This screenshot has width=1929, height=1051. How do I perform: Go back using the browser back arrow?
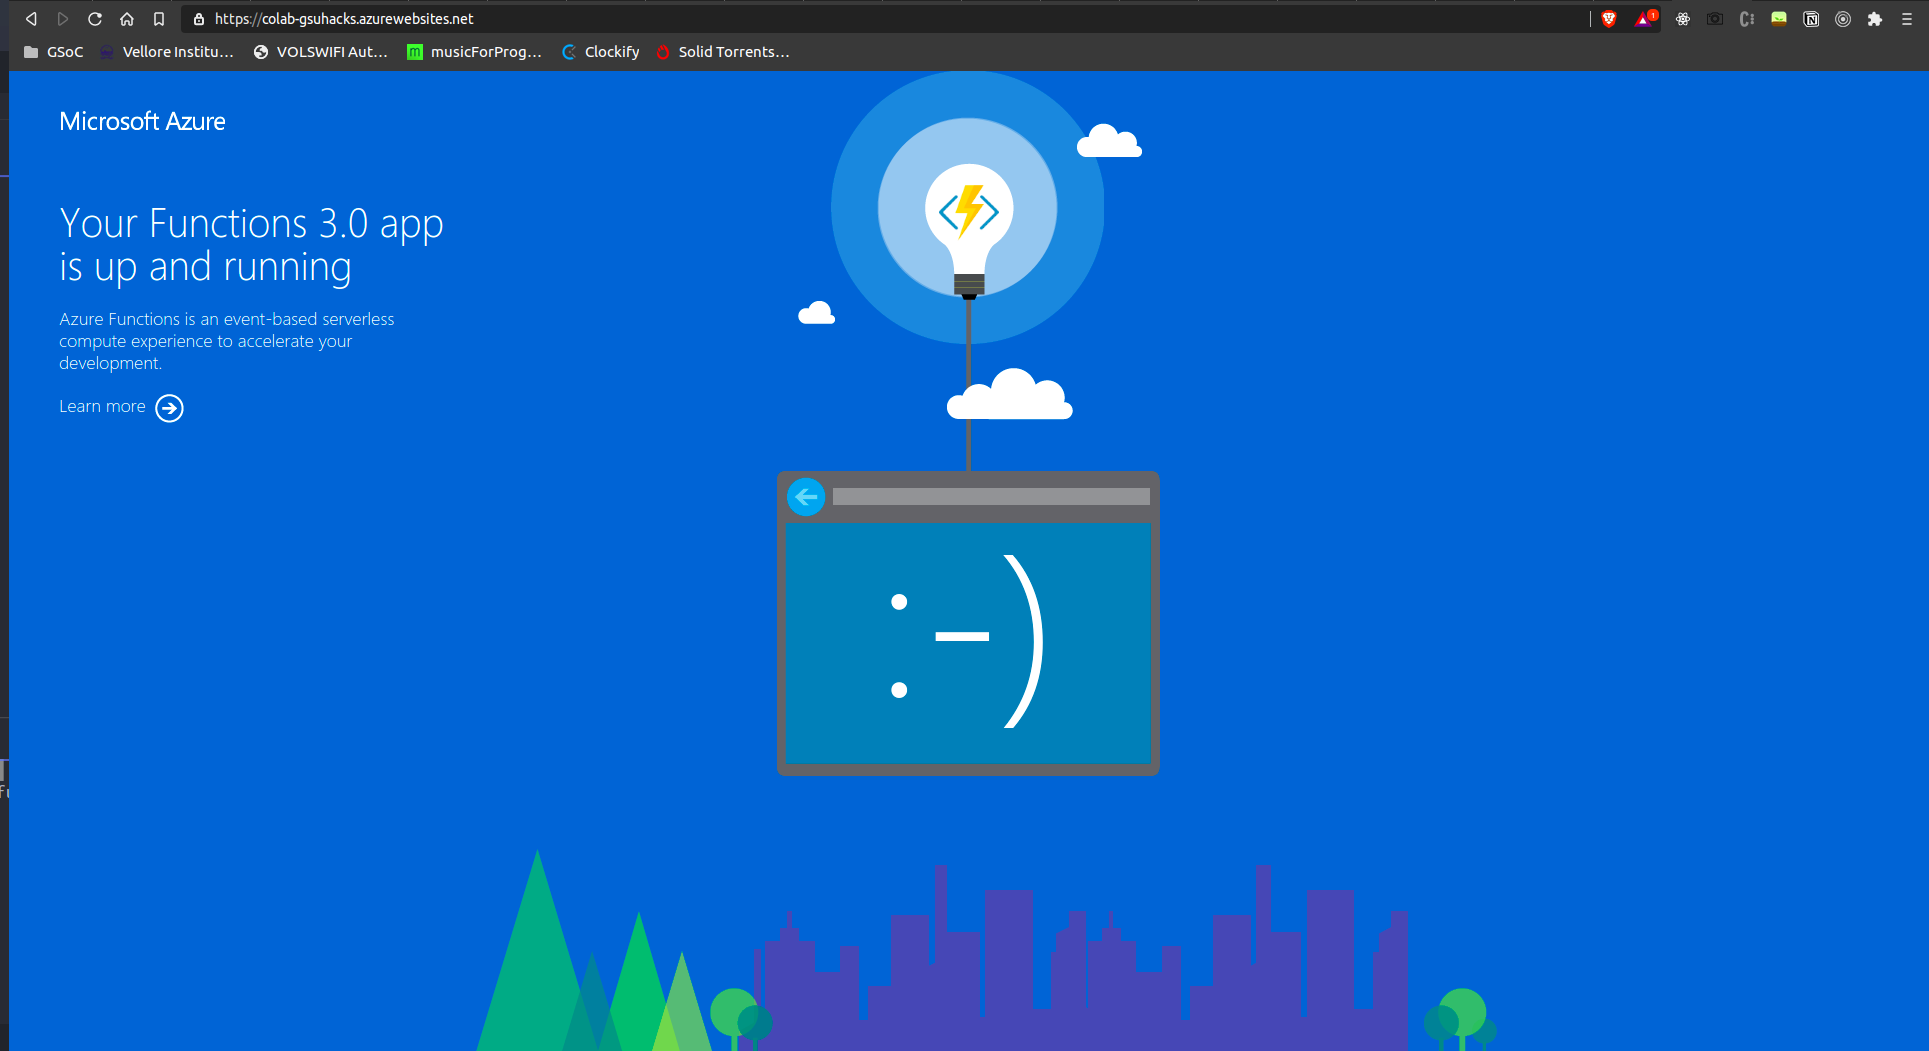click(x=31, y=19)
